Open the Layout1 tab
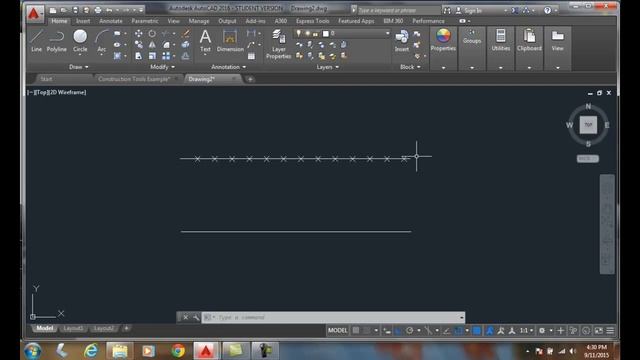This screenshot has width=640, height=360. (73, 328)
